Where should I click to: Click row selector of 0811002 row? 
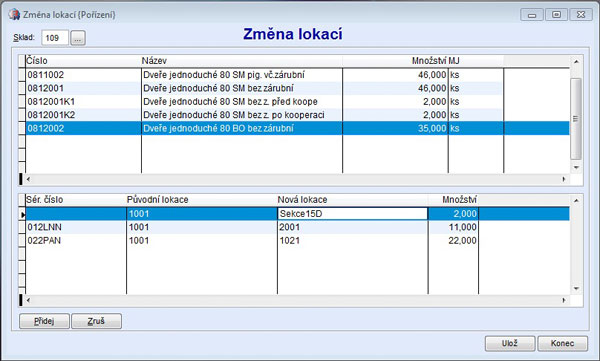22,75
